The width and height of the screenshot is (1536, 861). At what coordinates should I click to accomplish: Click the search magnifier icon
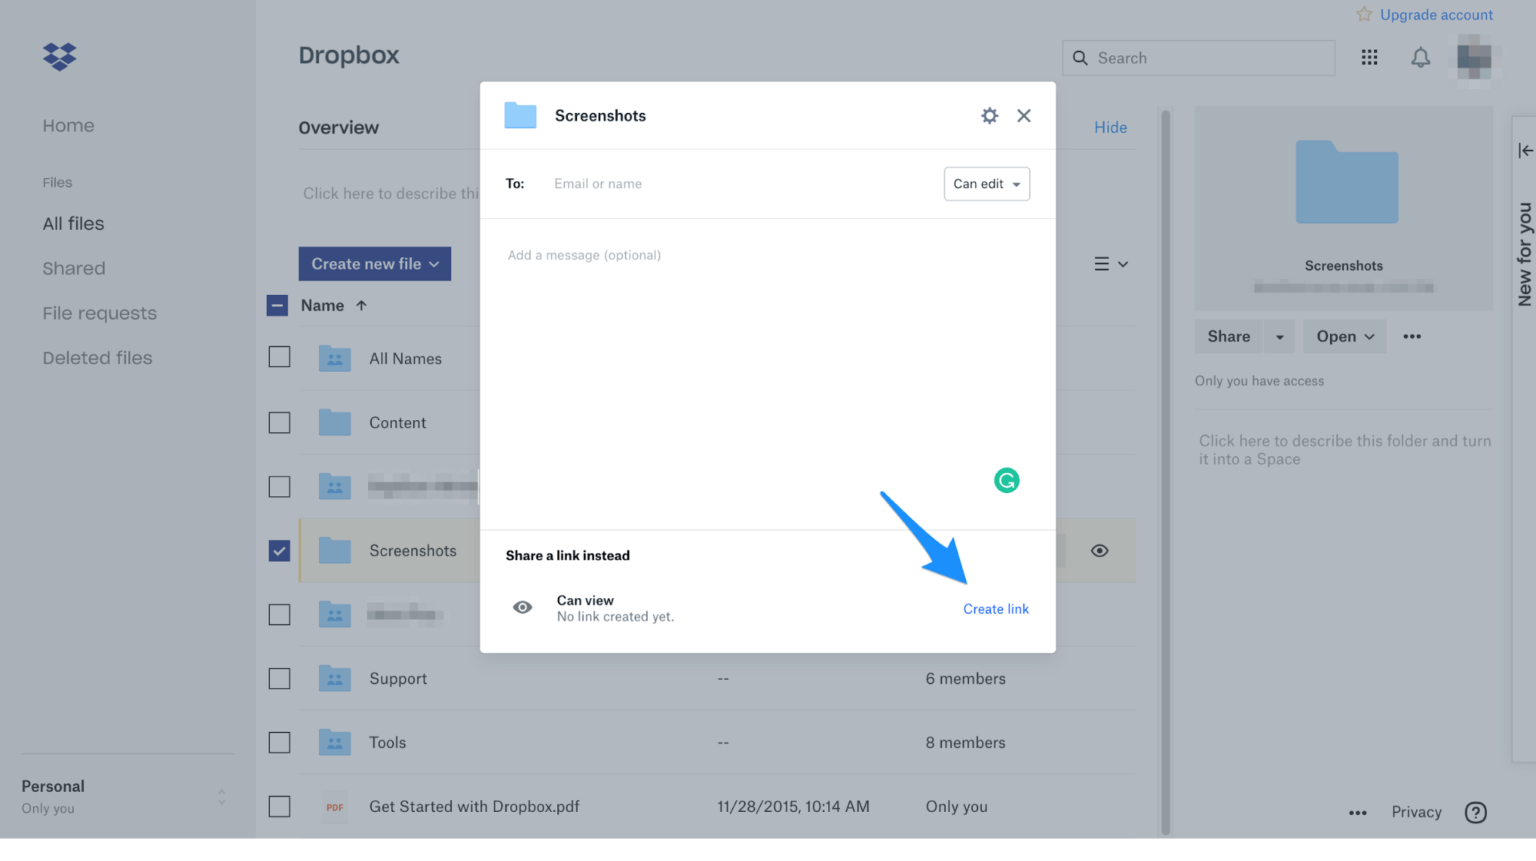click(1080, 58)
